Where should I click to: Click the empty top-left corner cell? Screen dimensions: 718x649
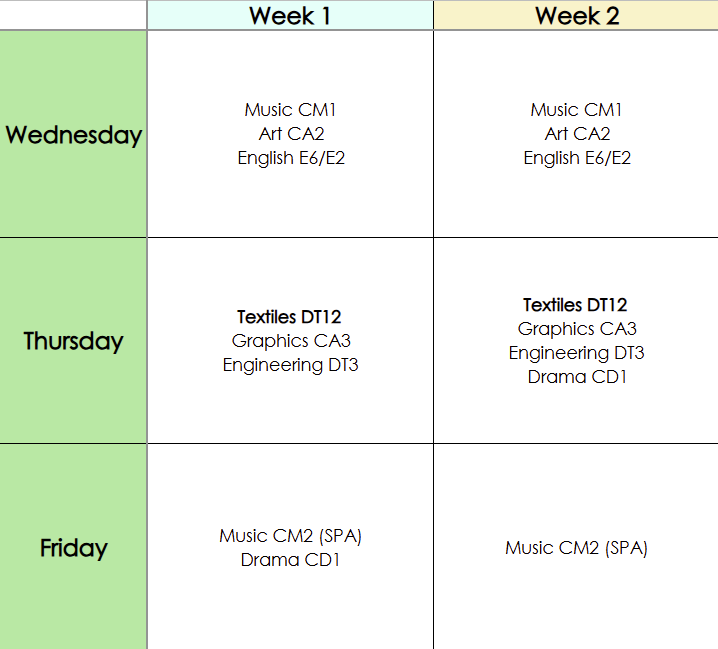pyautogui.click(x=74, y=15)
